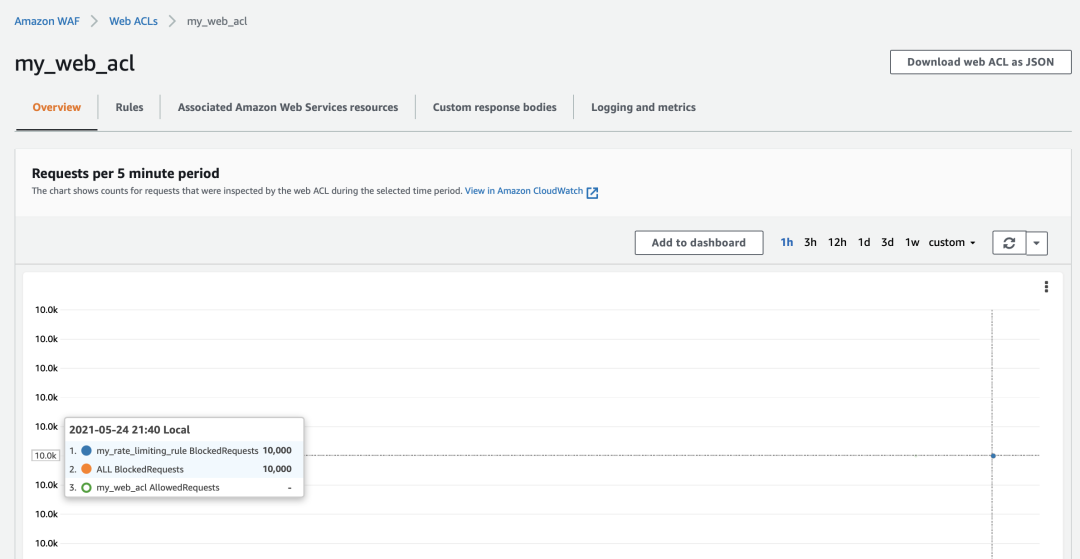Open the three-dot chart options menu
The width and height of the screenshot is (1080, 559).
tap(1046, 286)
